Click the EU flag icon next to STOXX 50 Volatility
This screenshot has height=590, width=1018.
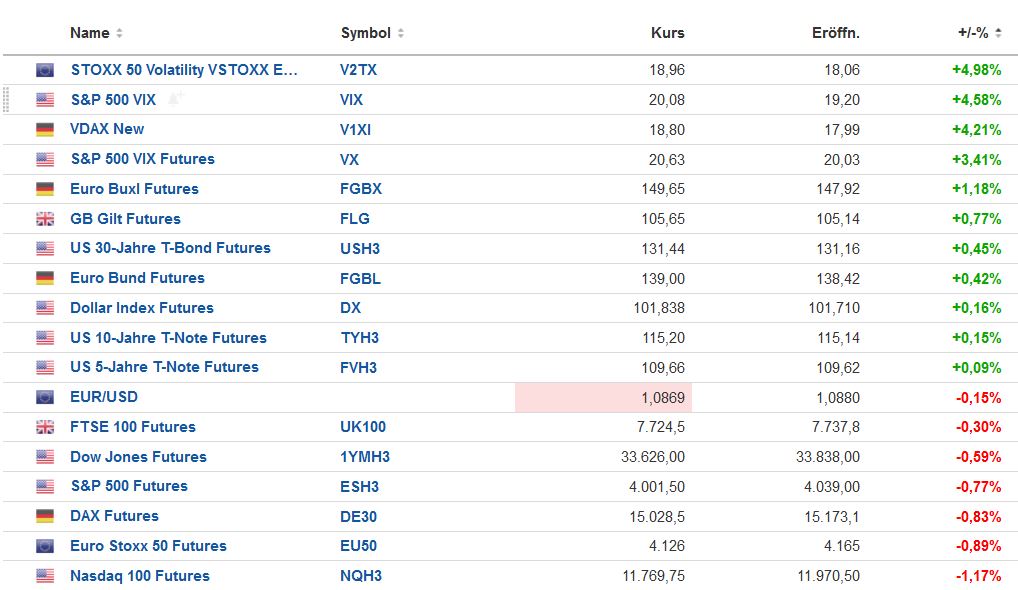point(45,70)
